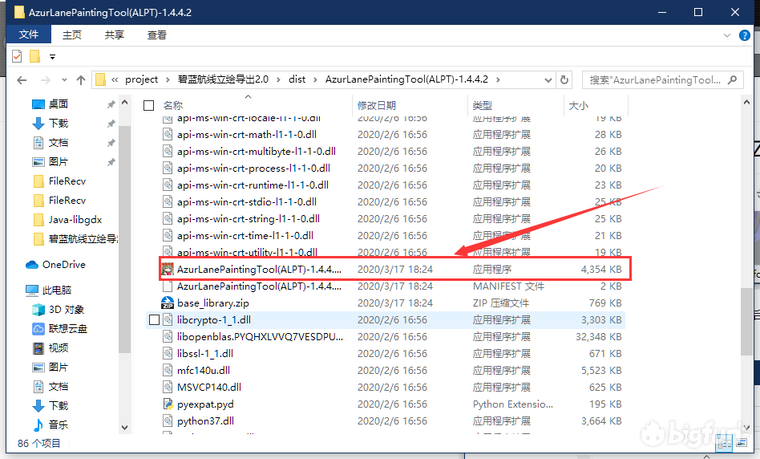This screenshot has height=459, width=760.
Task: Click the AzurLanePaintingTool exe program icon
Action: [168, 269]
